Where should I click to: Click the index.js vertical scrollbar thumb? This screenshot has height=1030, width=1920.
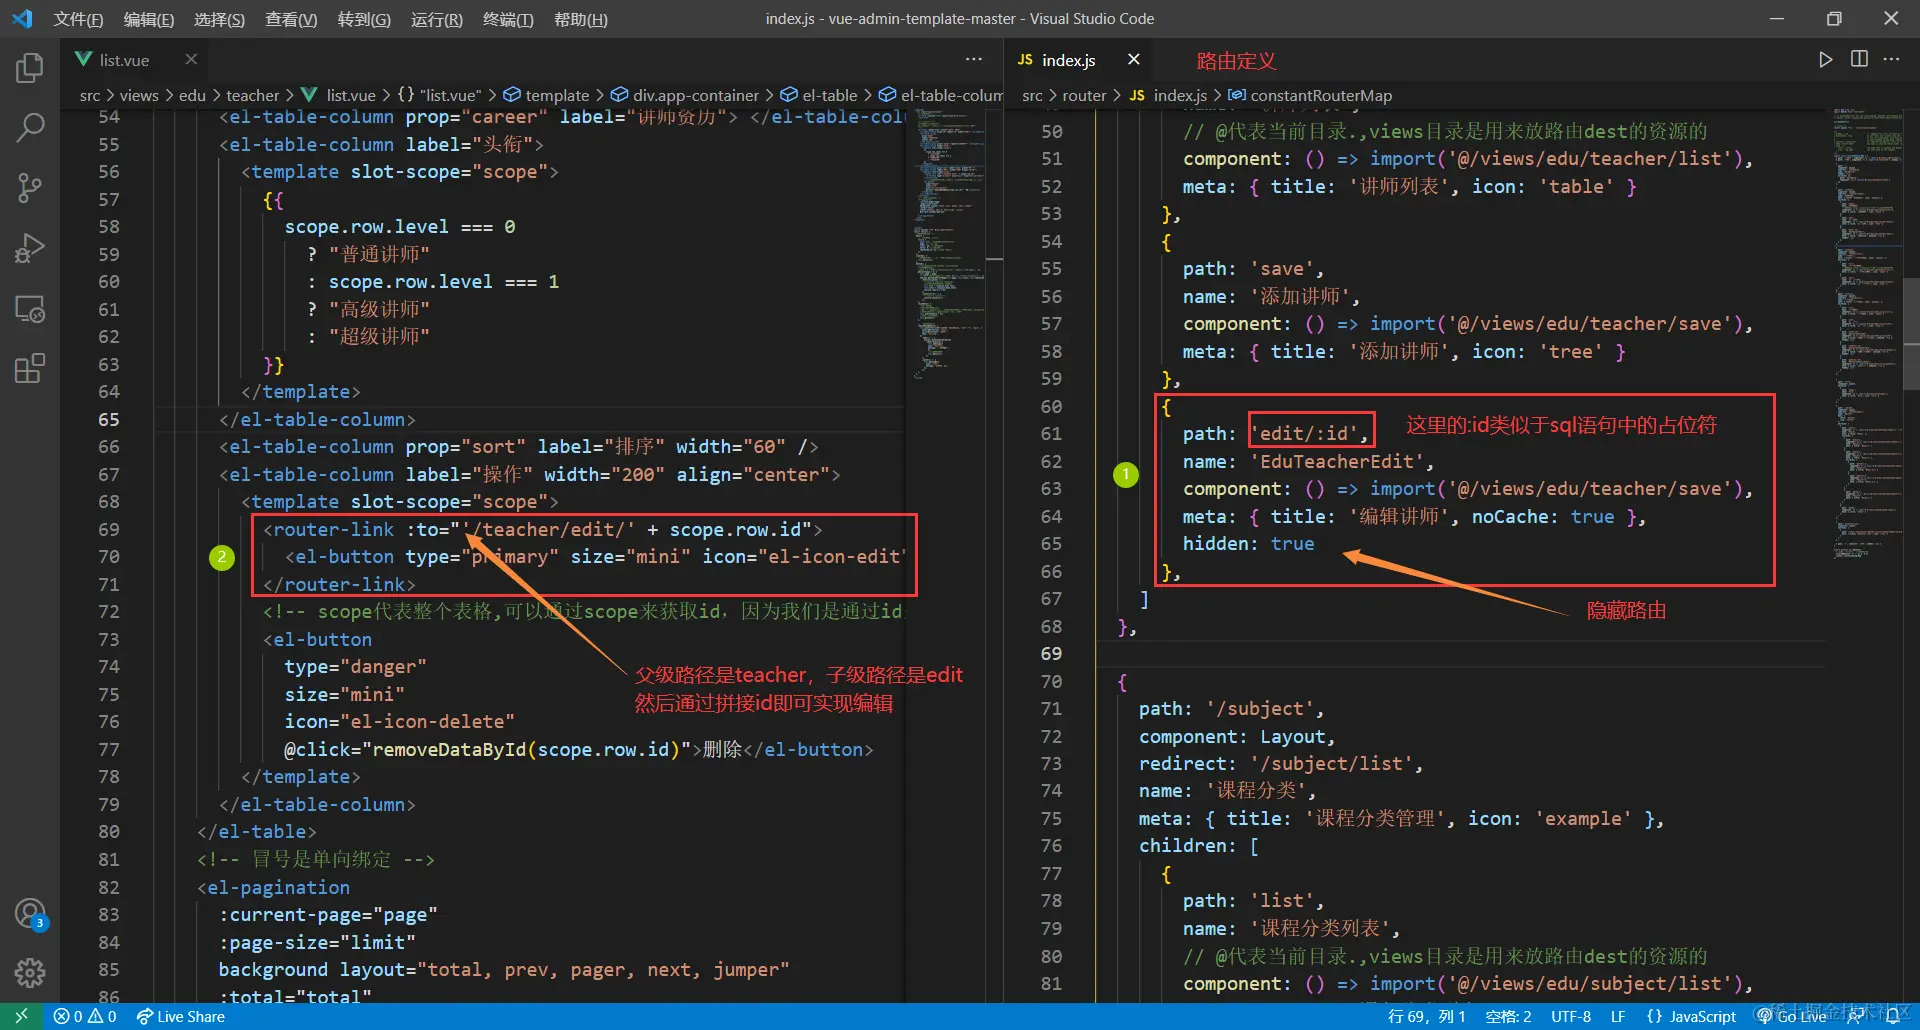click(1911, 335)
